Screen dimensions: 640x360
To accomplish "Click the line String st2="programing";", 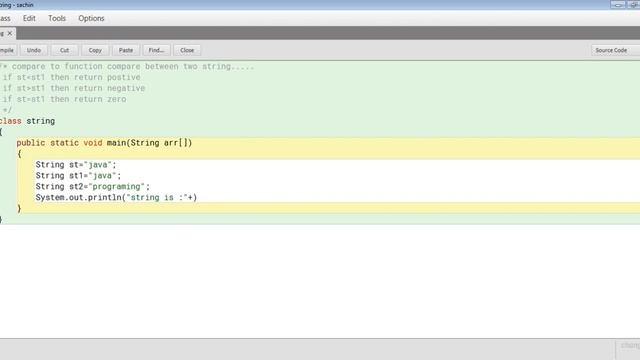I will (93, 187).
